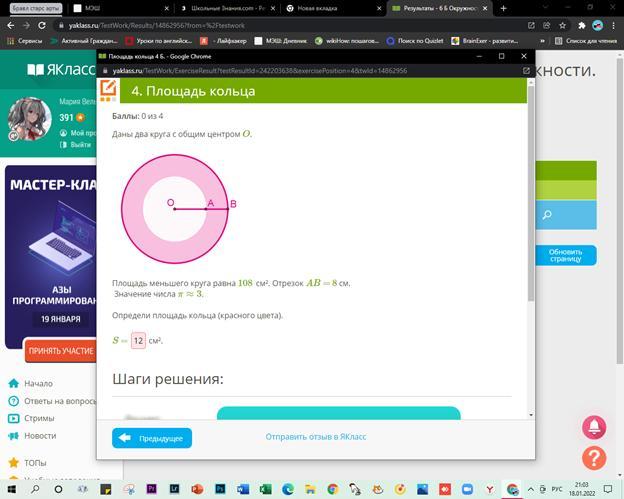
Task: Go back in the main Chrome window
Action: tap(11, 25)
